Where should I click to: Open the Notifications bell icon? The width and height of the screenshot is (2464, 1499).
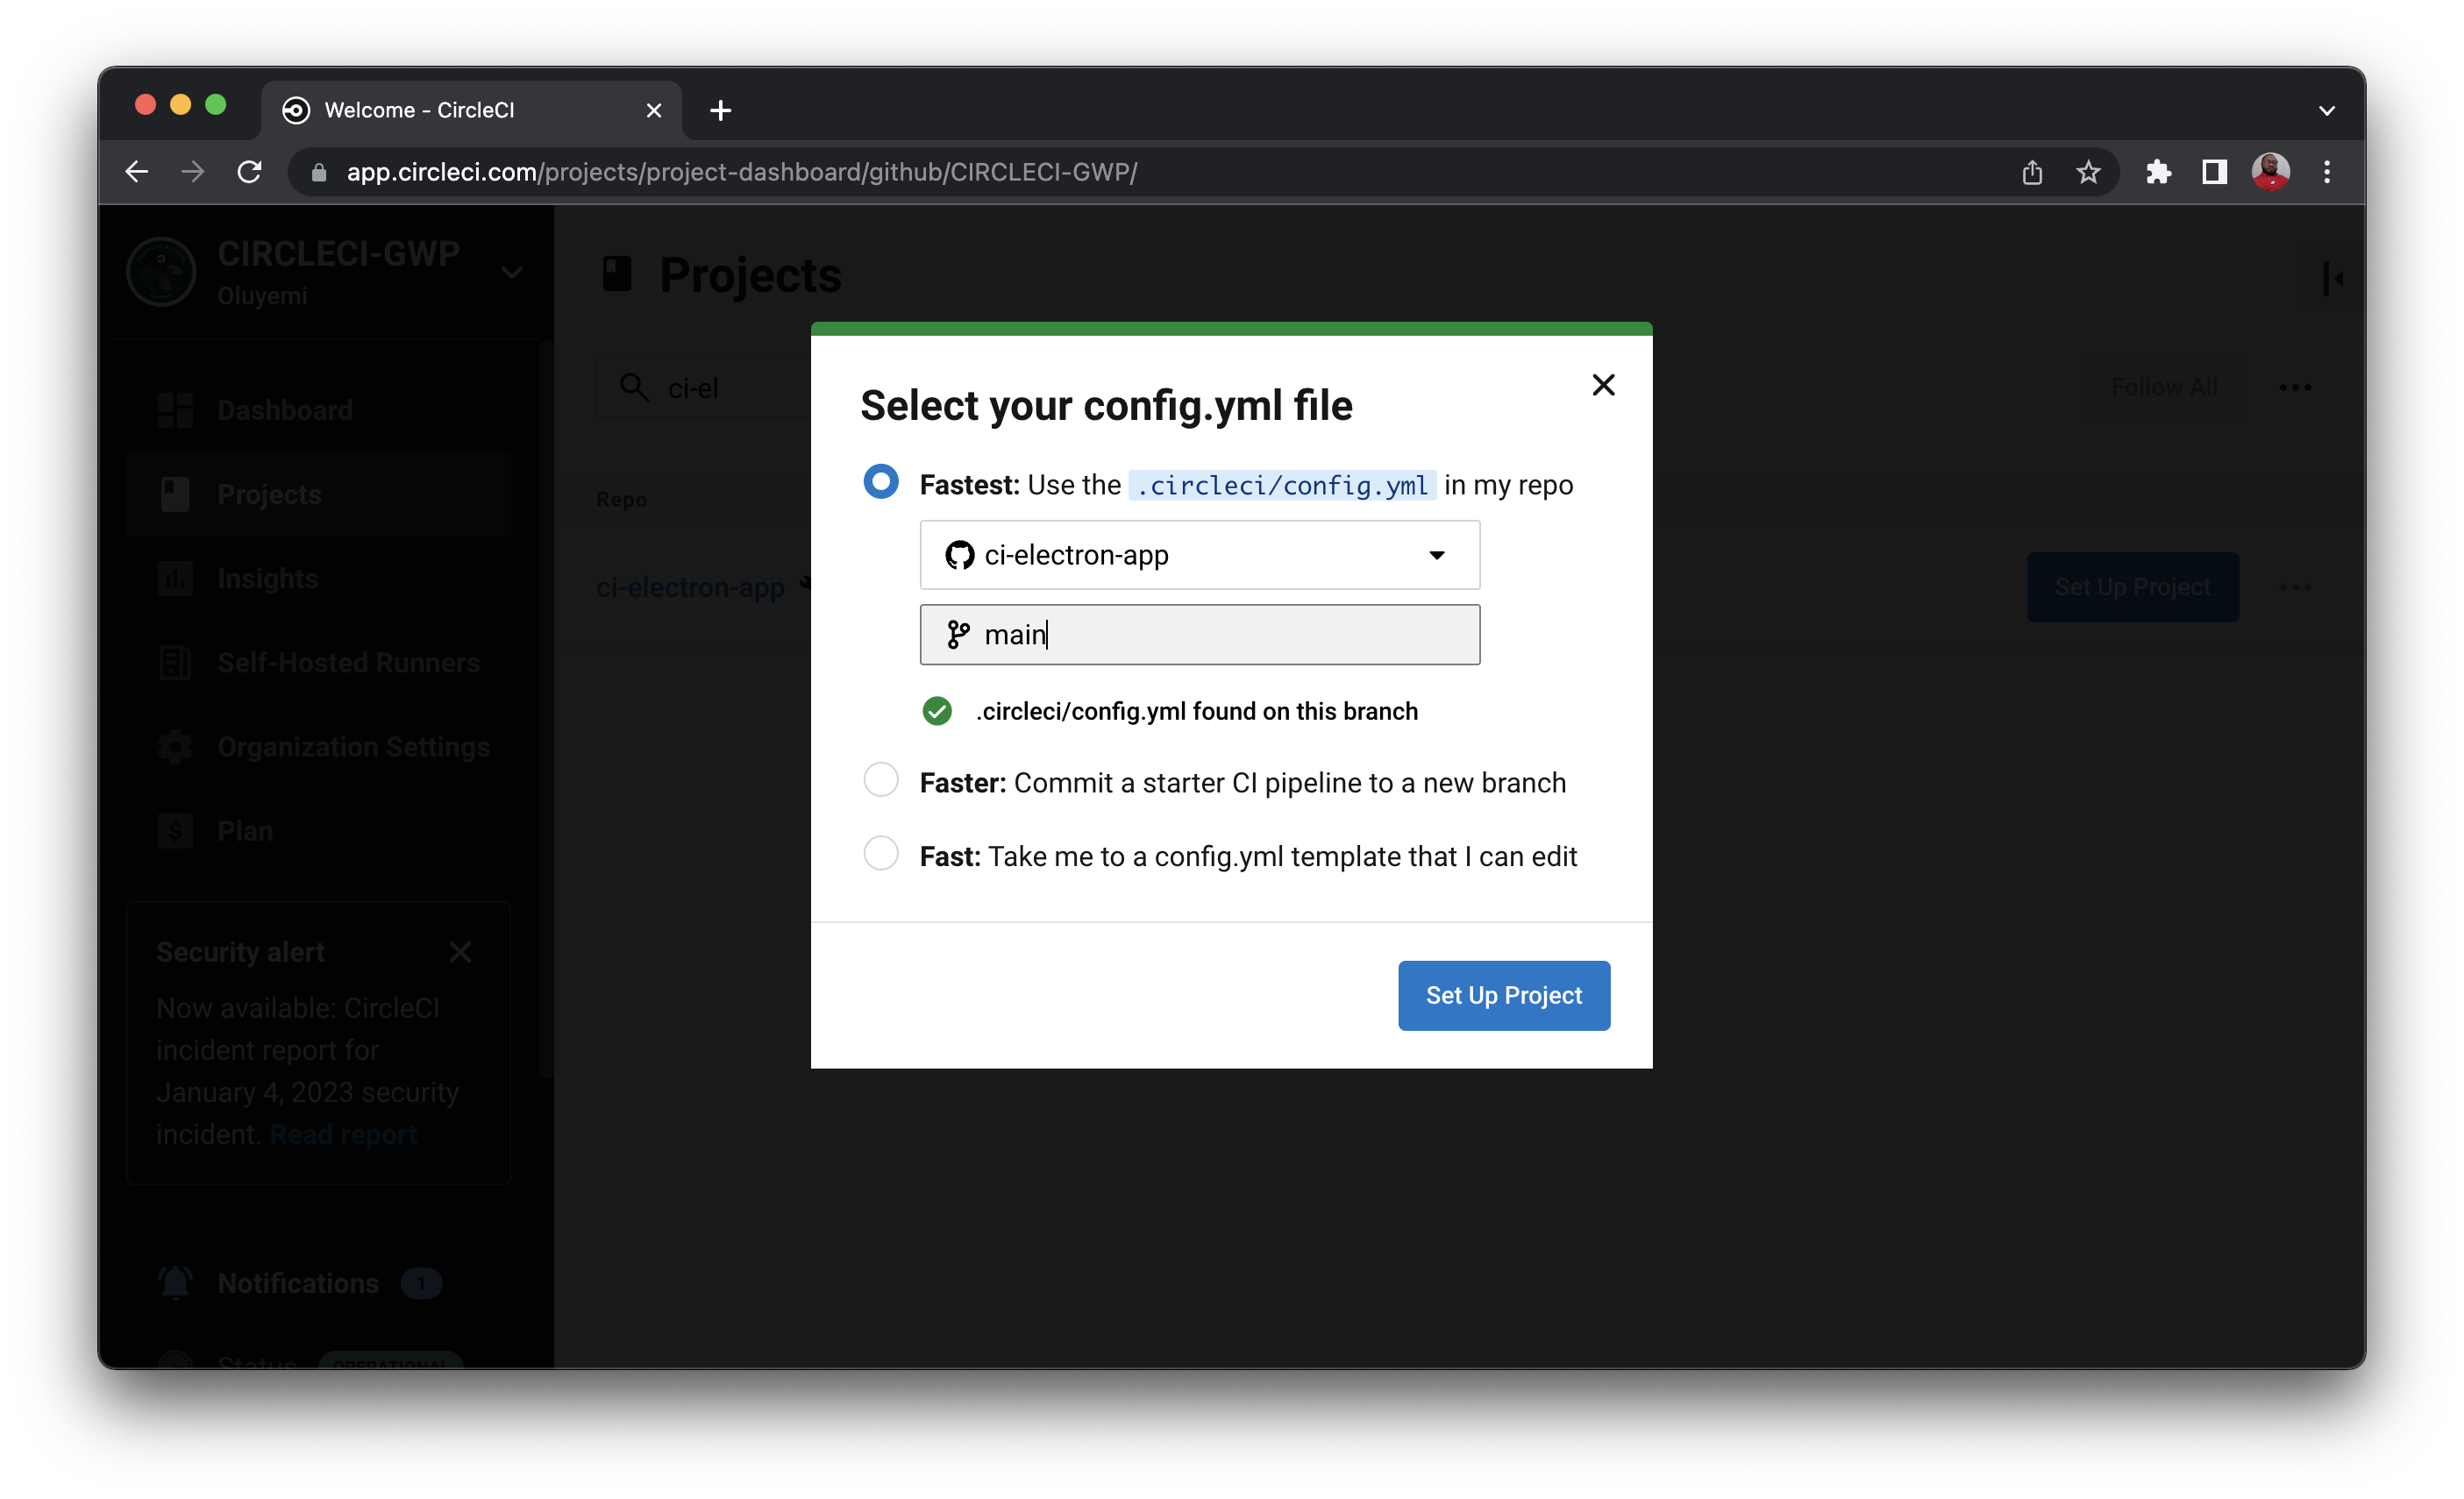(x=175, y=1283)
